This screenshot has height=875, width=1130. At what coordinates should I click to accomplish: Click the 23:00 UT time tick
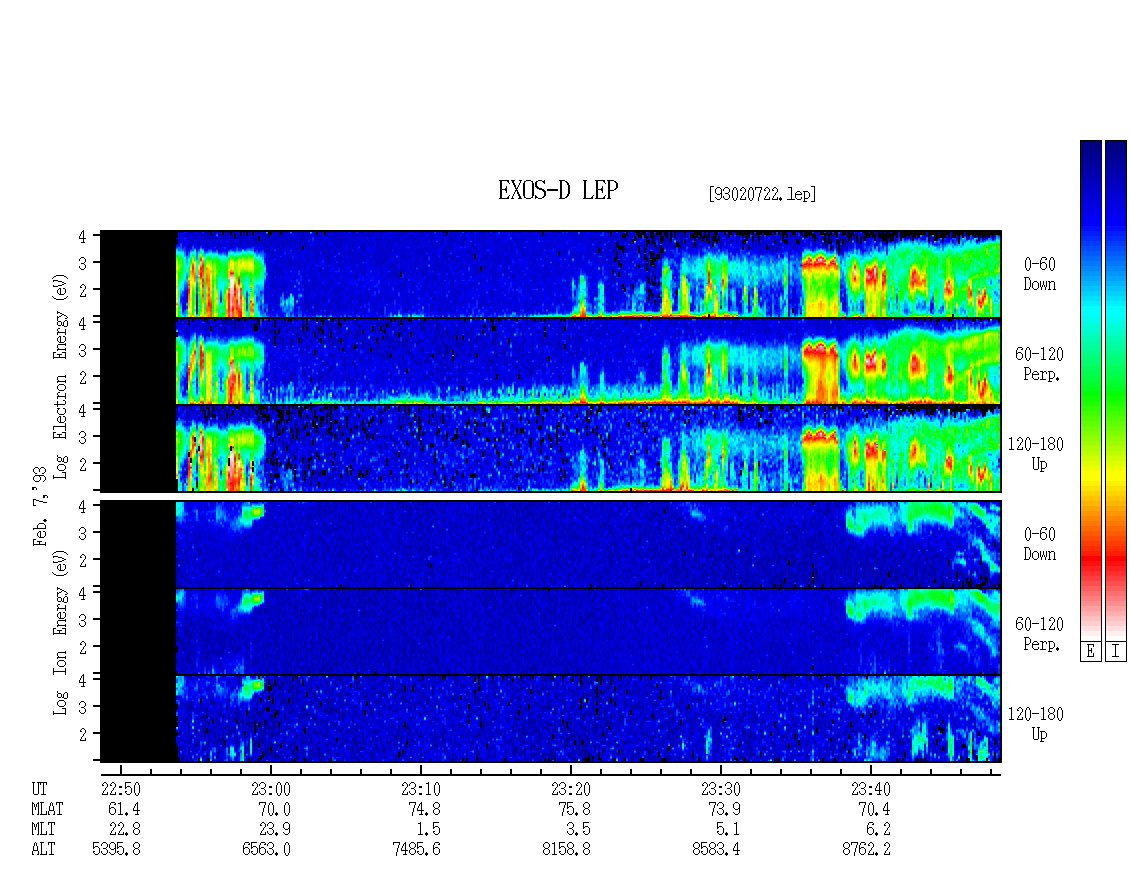(x=271, y=789)
